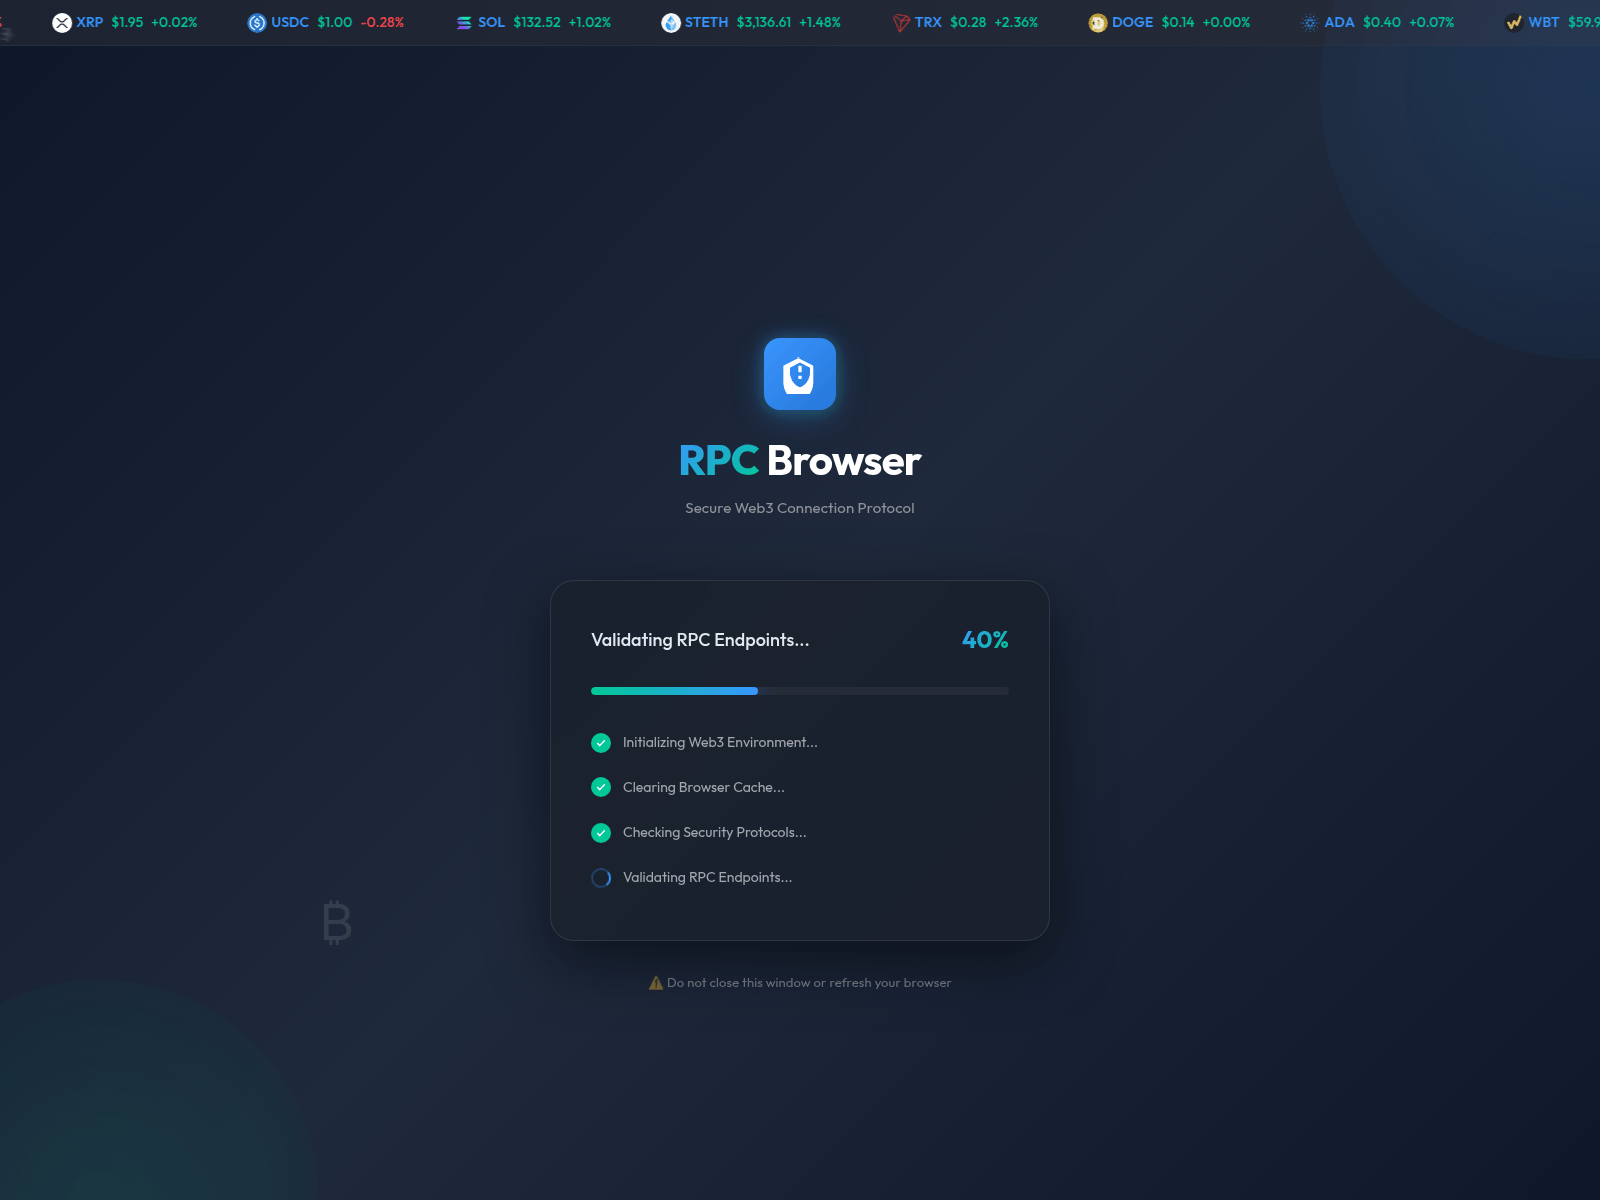This screenshot has width=1600, height=1200.
Task: Click XRP price $1.95
Action: point(128,22)
